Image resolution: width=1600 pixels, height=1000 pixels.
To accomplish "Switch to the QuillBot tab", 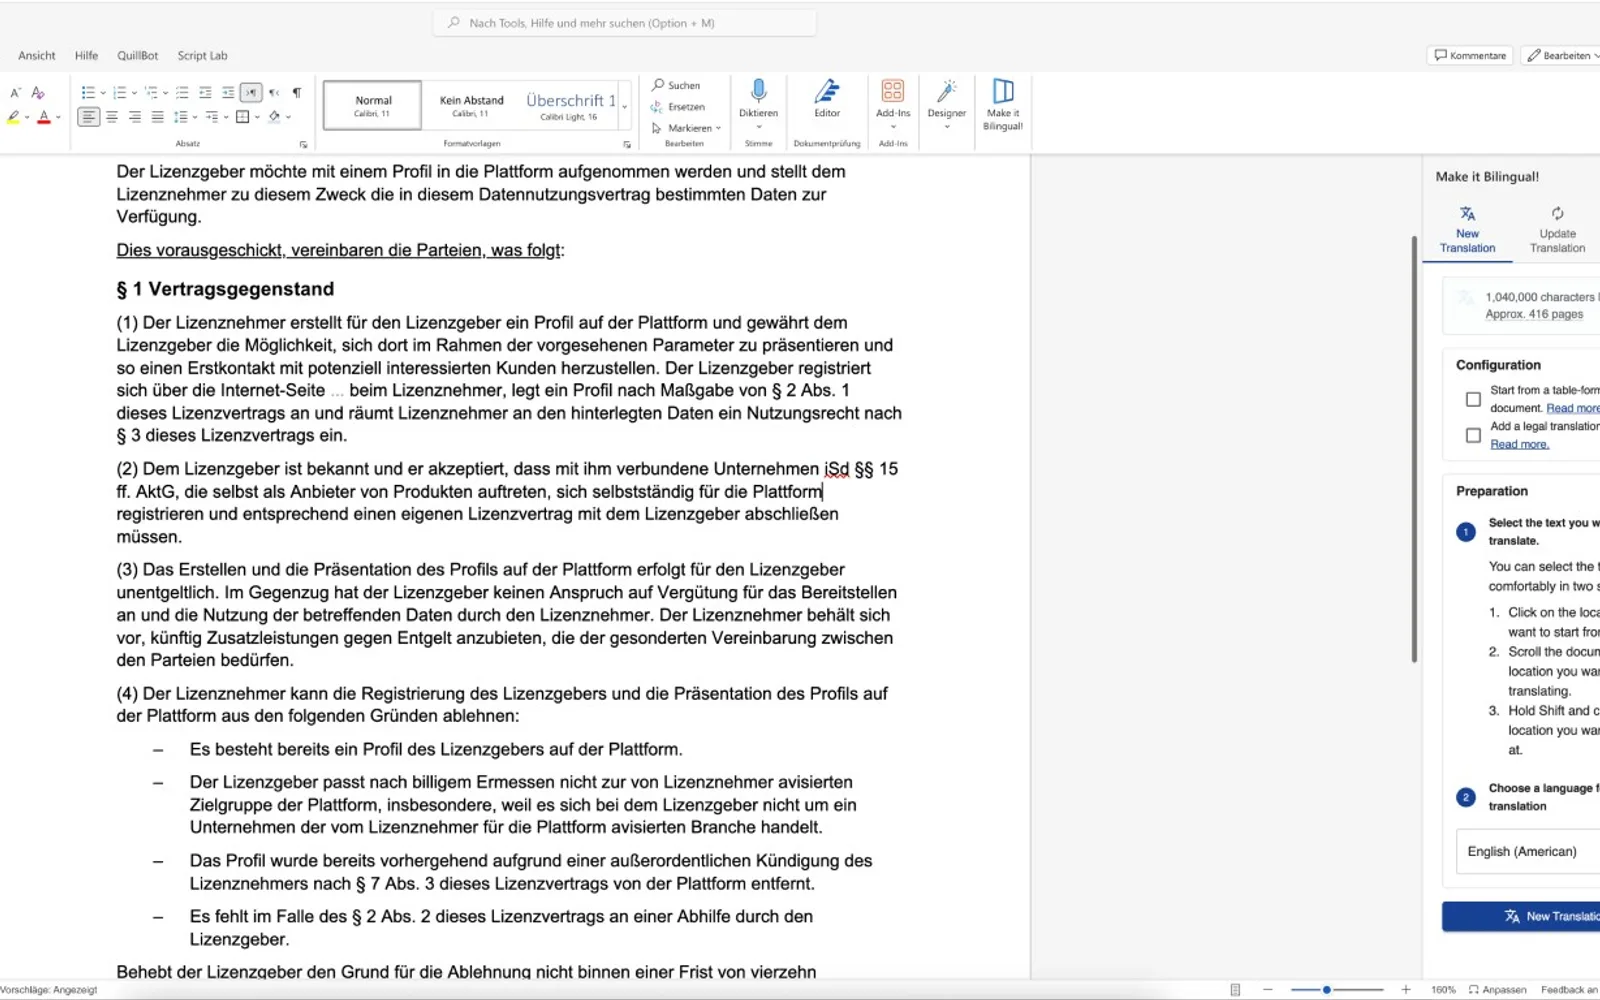I will pyautogui.click(x=138, y=56).
